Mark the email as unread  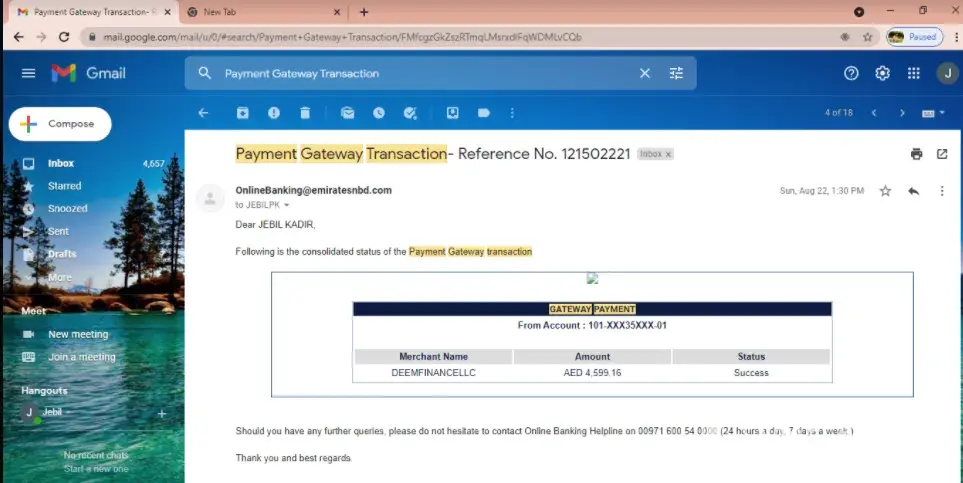[x=348, y=113]
